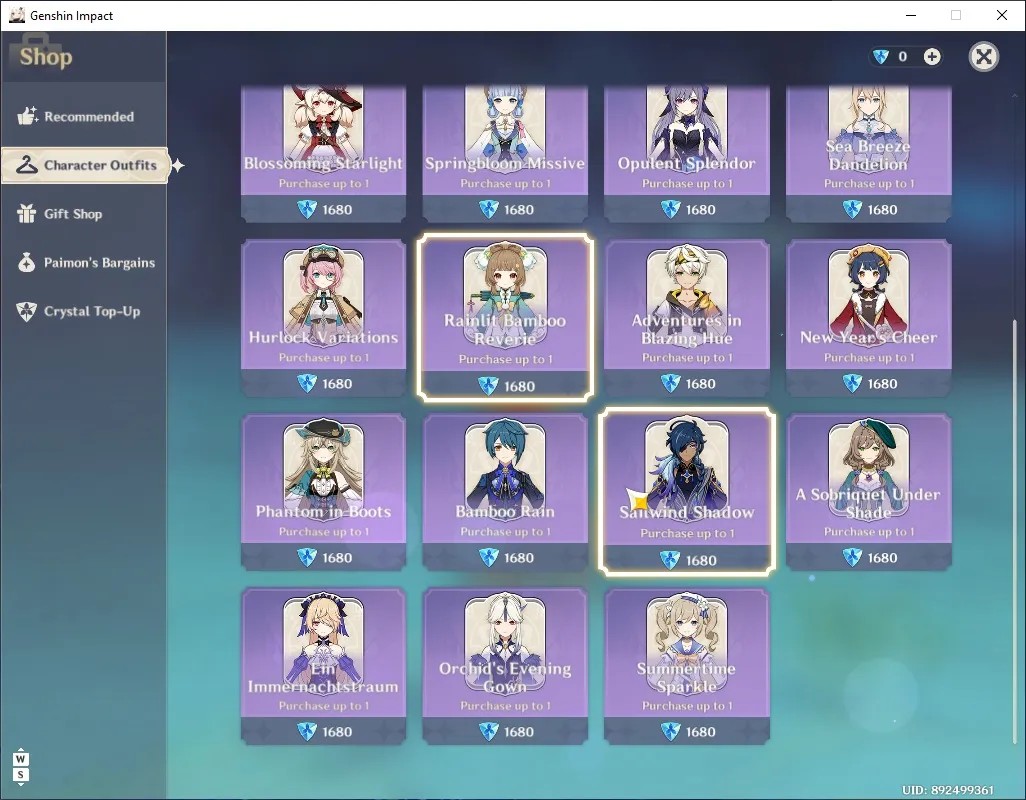1026x800 pixels.
Task: Select the Hurlock Variations outfit card
Action: [323, 317]
